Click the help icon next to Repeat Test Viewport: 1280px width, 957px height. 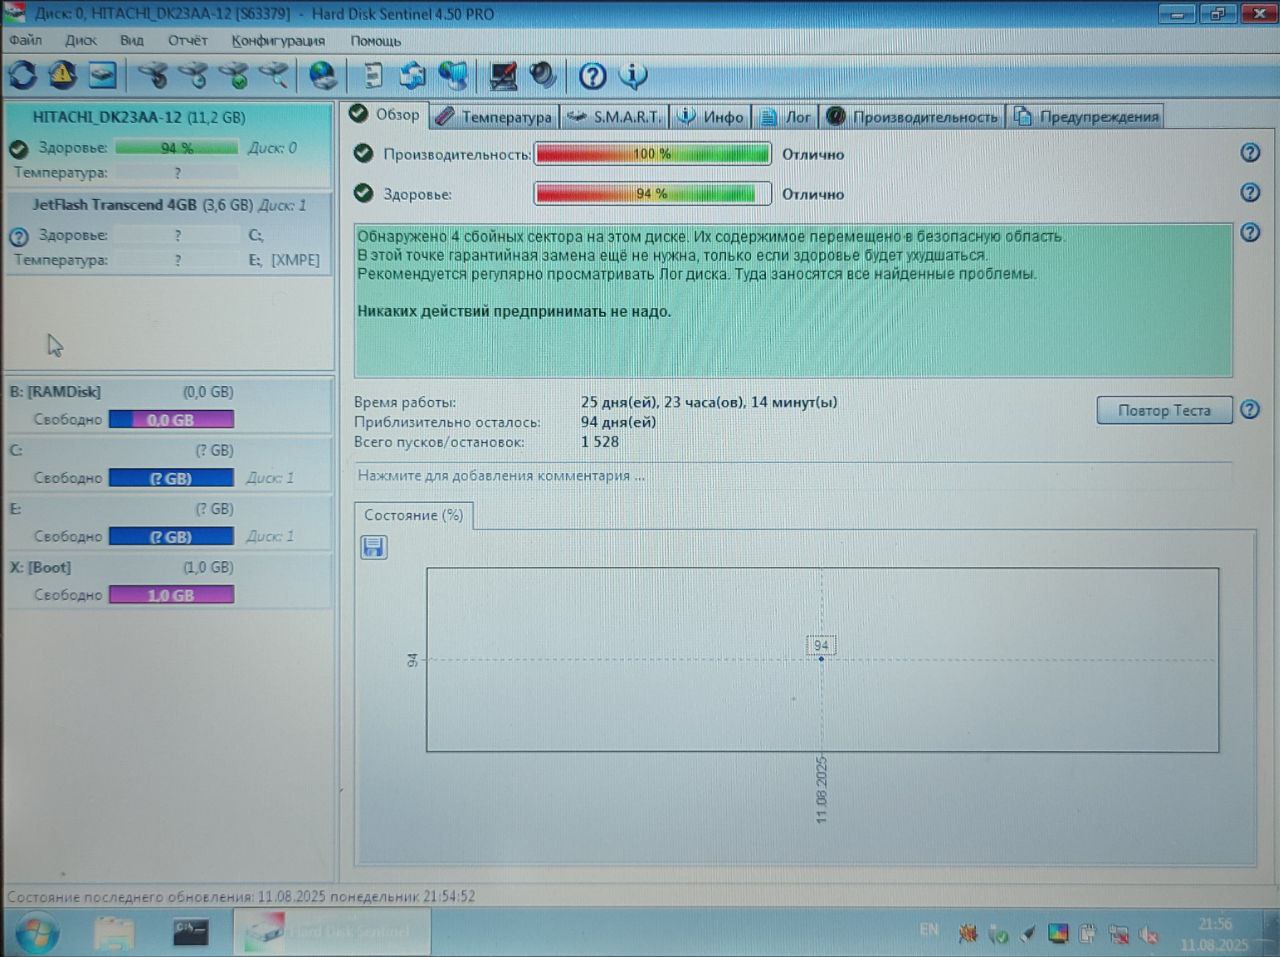1250,410
